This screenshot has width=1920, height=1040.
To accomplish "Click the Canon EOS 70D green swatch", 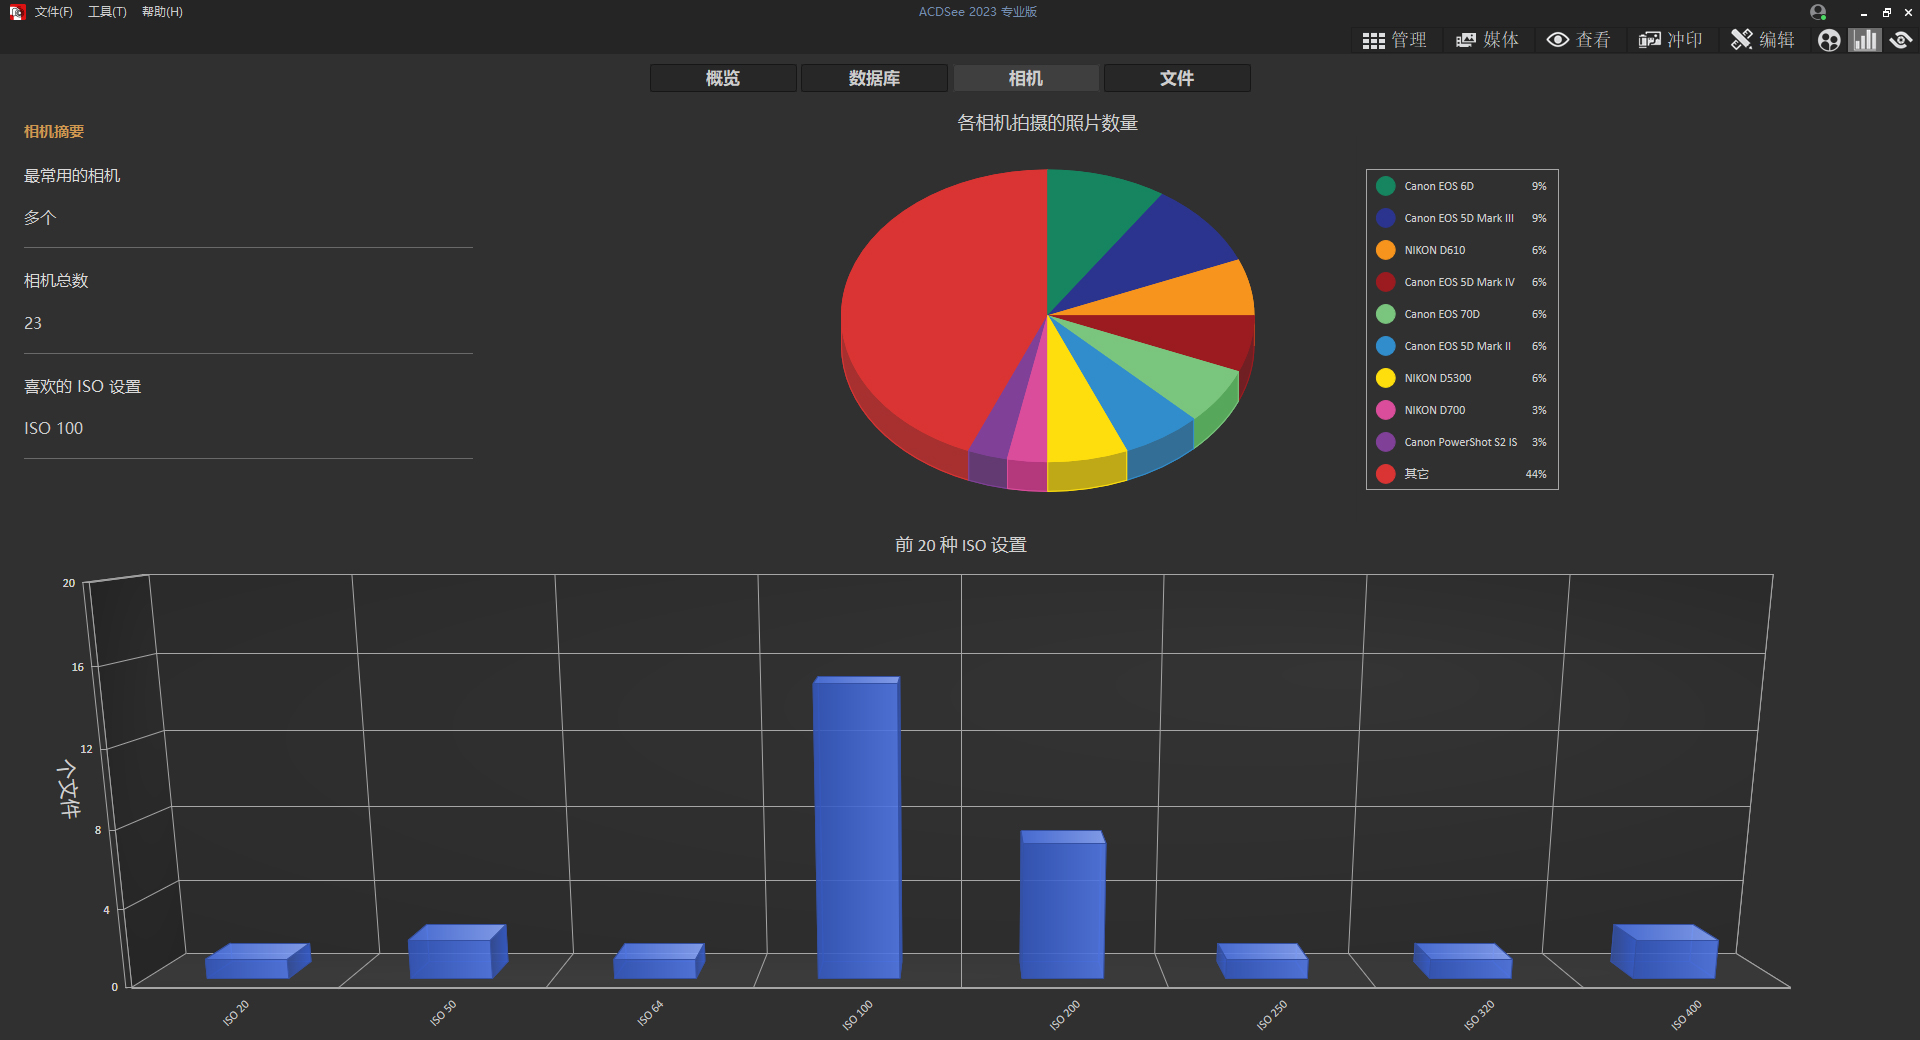I will pos(1385,314).
